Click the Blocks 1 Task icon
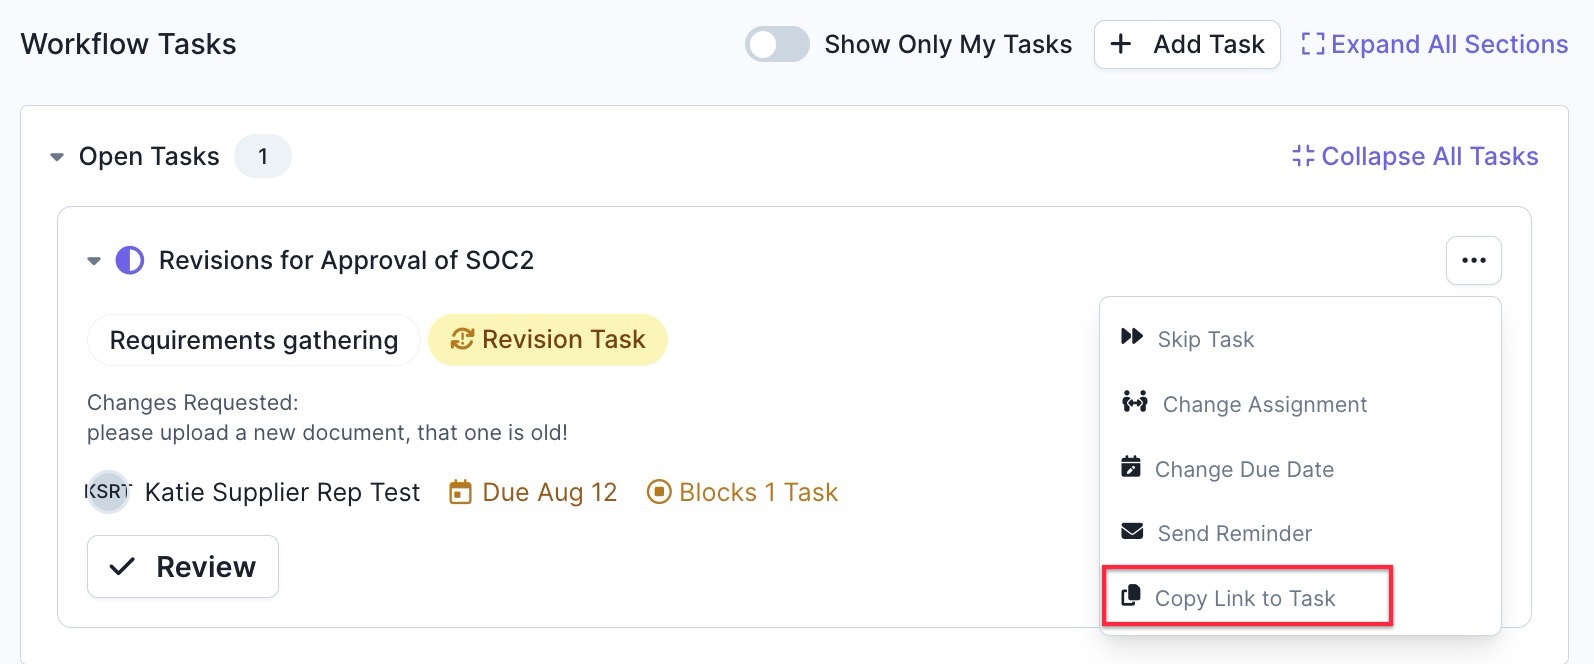 pos(659,492)
